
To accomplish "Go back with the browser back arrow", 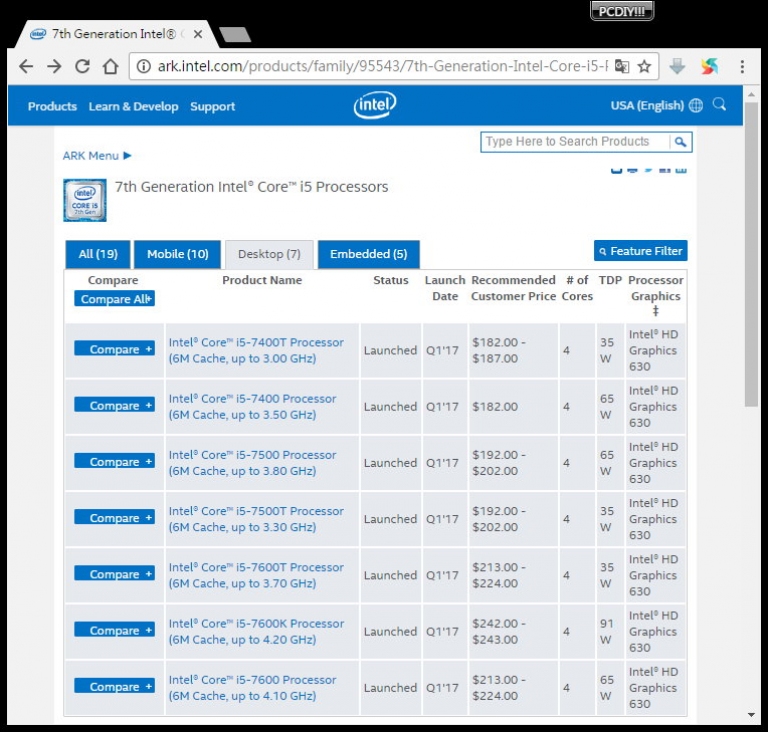I will [x=25, y=66].
